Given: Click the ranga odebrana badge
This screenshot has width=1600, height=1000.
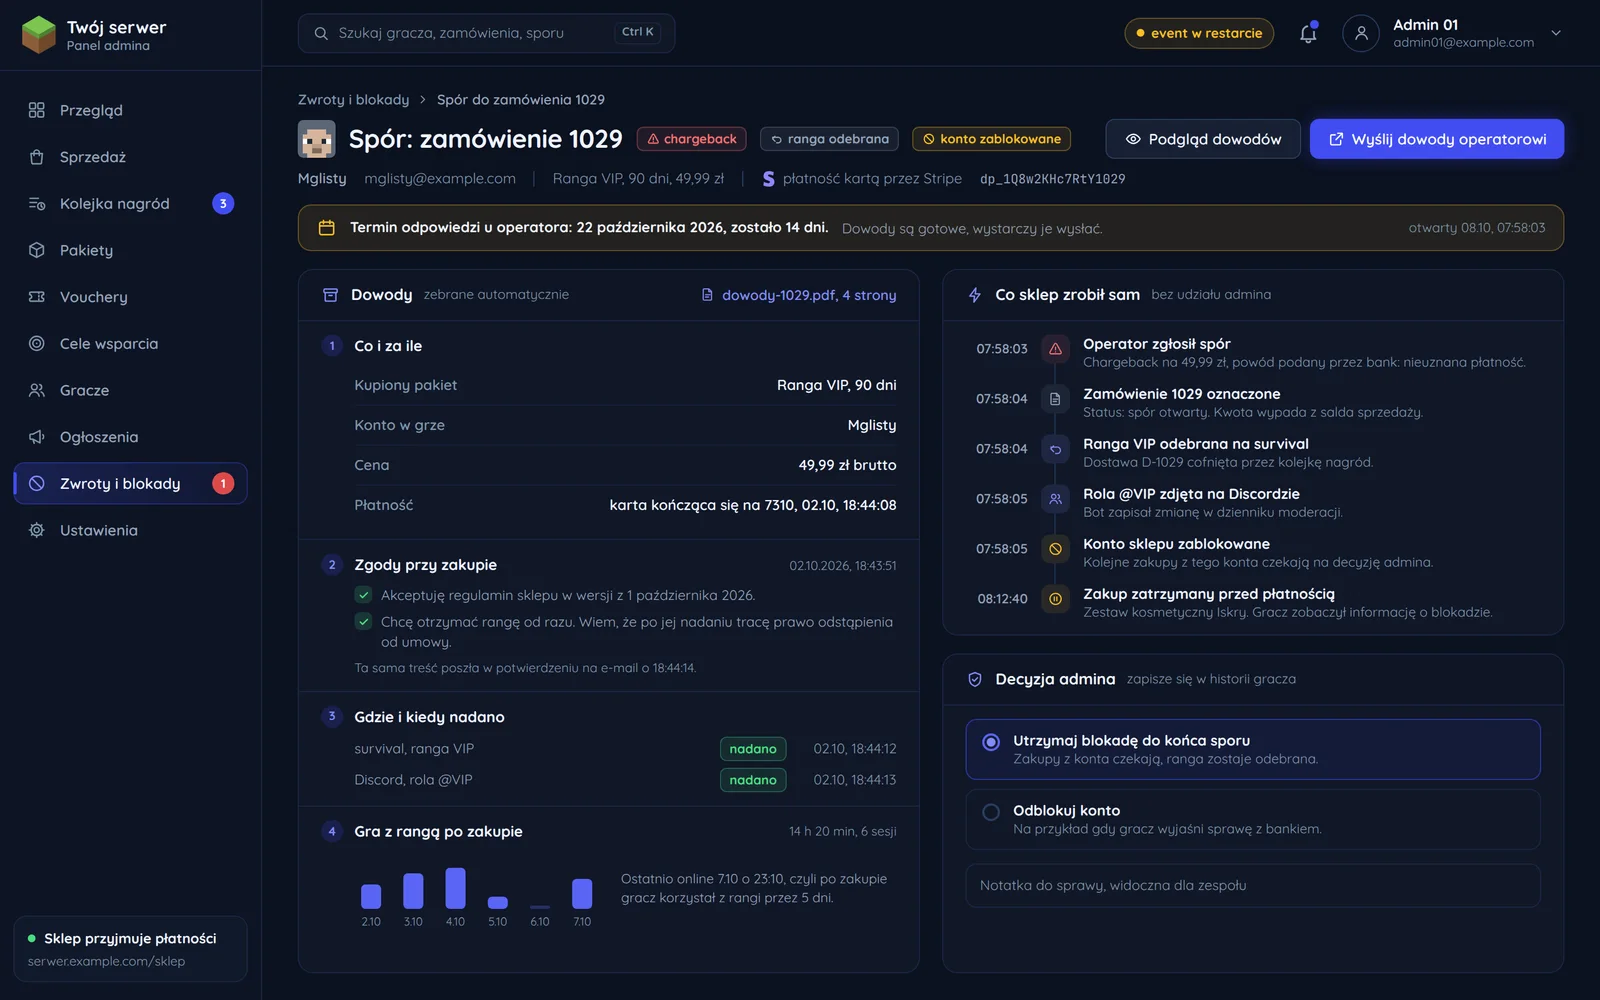Looking at the screenshot, I should tap(829, 139).
